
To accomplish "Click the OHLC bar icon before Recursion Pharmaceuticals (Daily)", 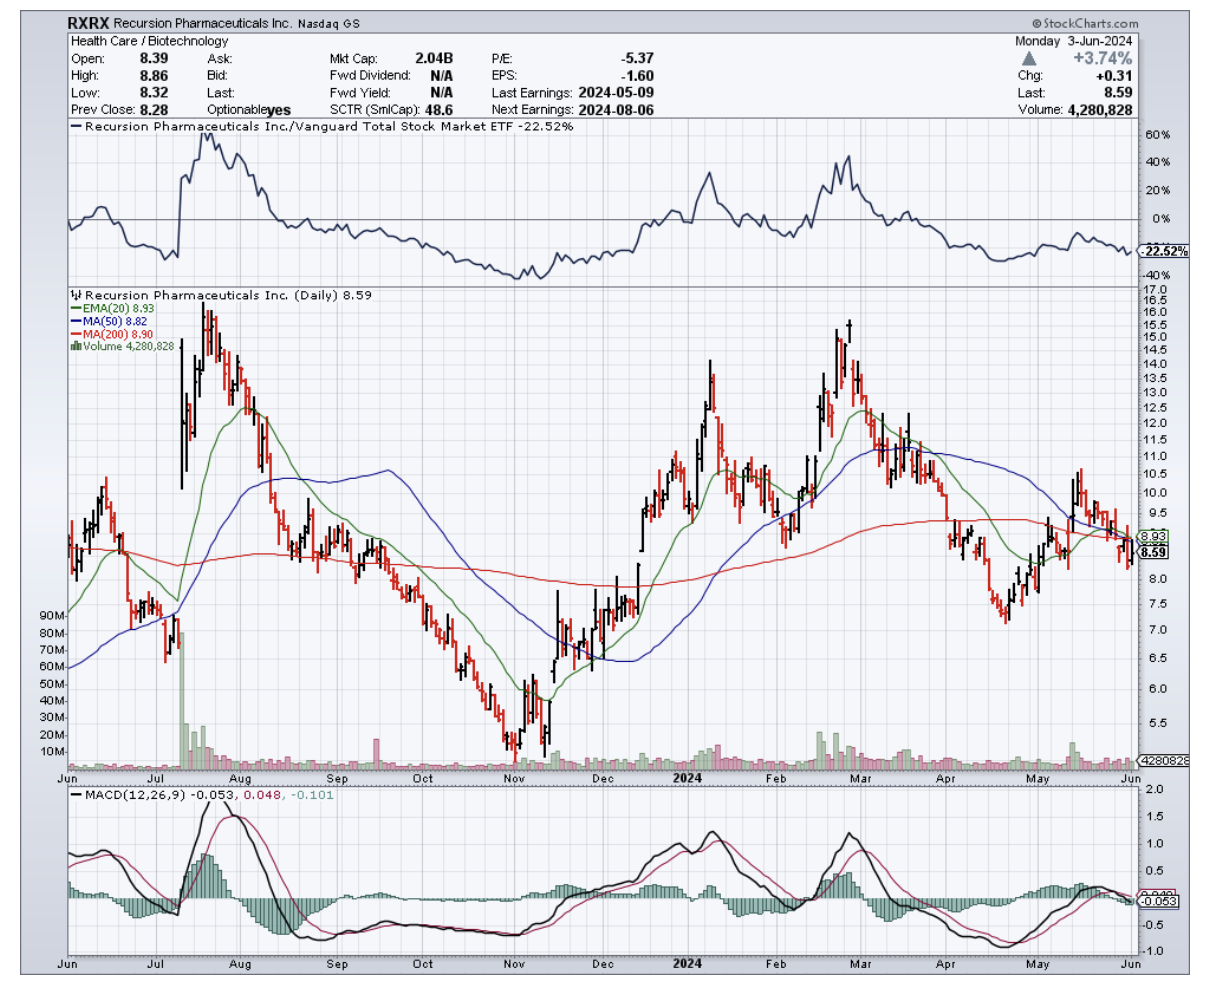I will coord(75,295).
